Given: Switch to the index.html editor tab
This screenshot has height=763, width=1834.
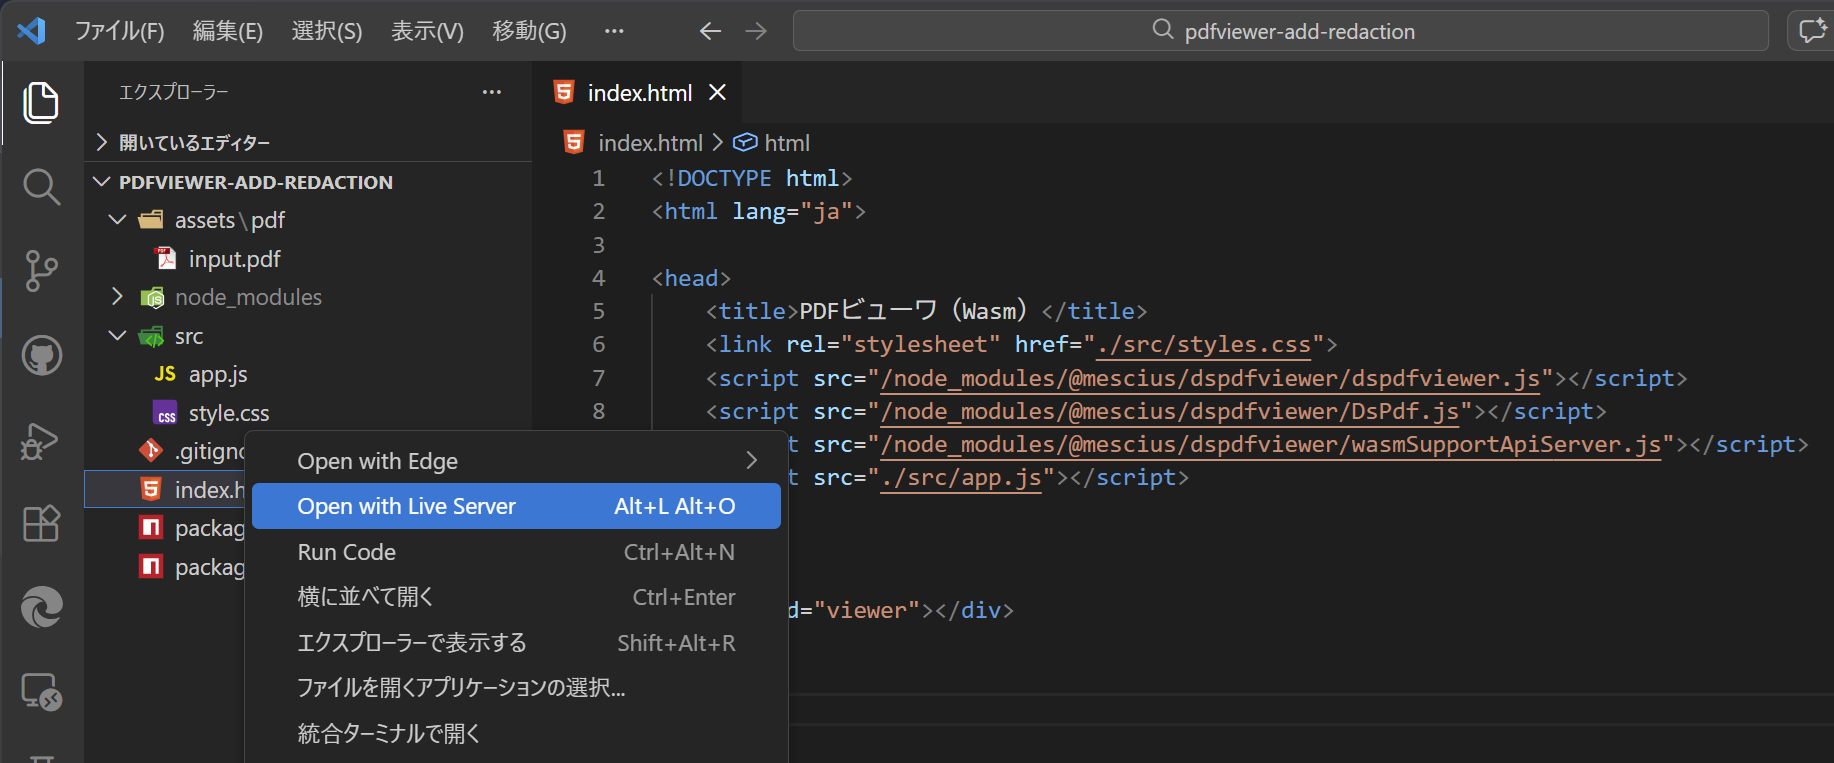Looking at the screenshot, I should 640,92.
